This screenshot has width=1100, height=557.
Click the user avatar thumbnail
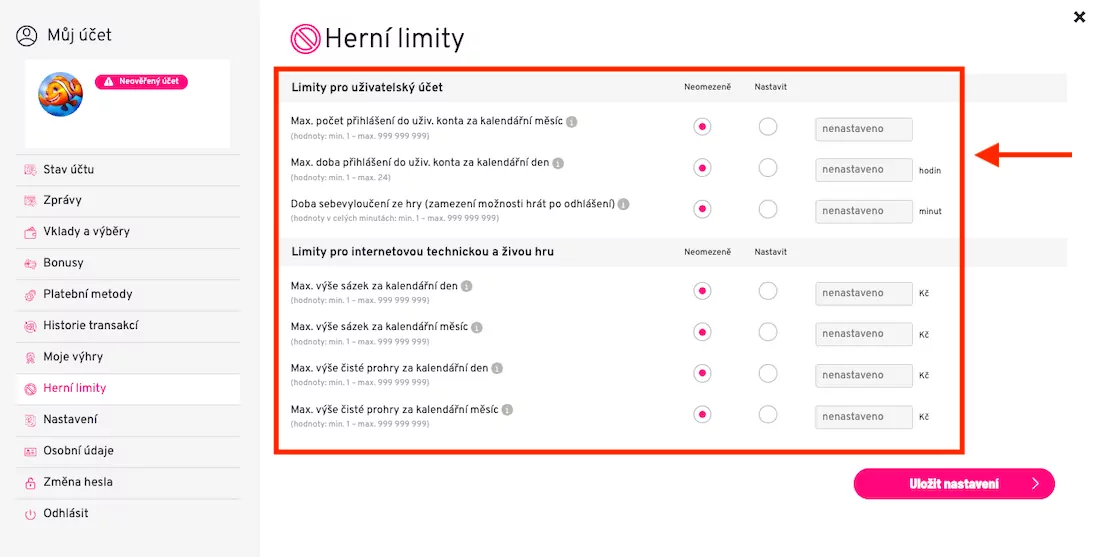(61, 94)
